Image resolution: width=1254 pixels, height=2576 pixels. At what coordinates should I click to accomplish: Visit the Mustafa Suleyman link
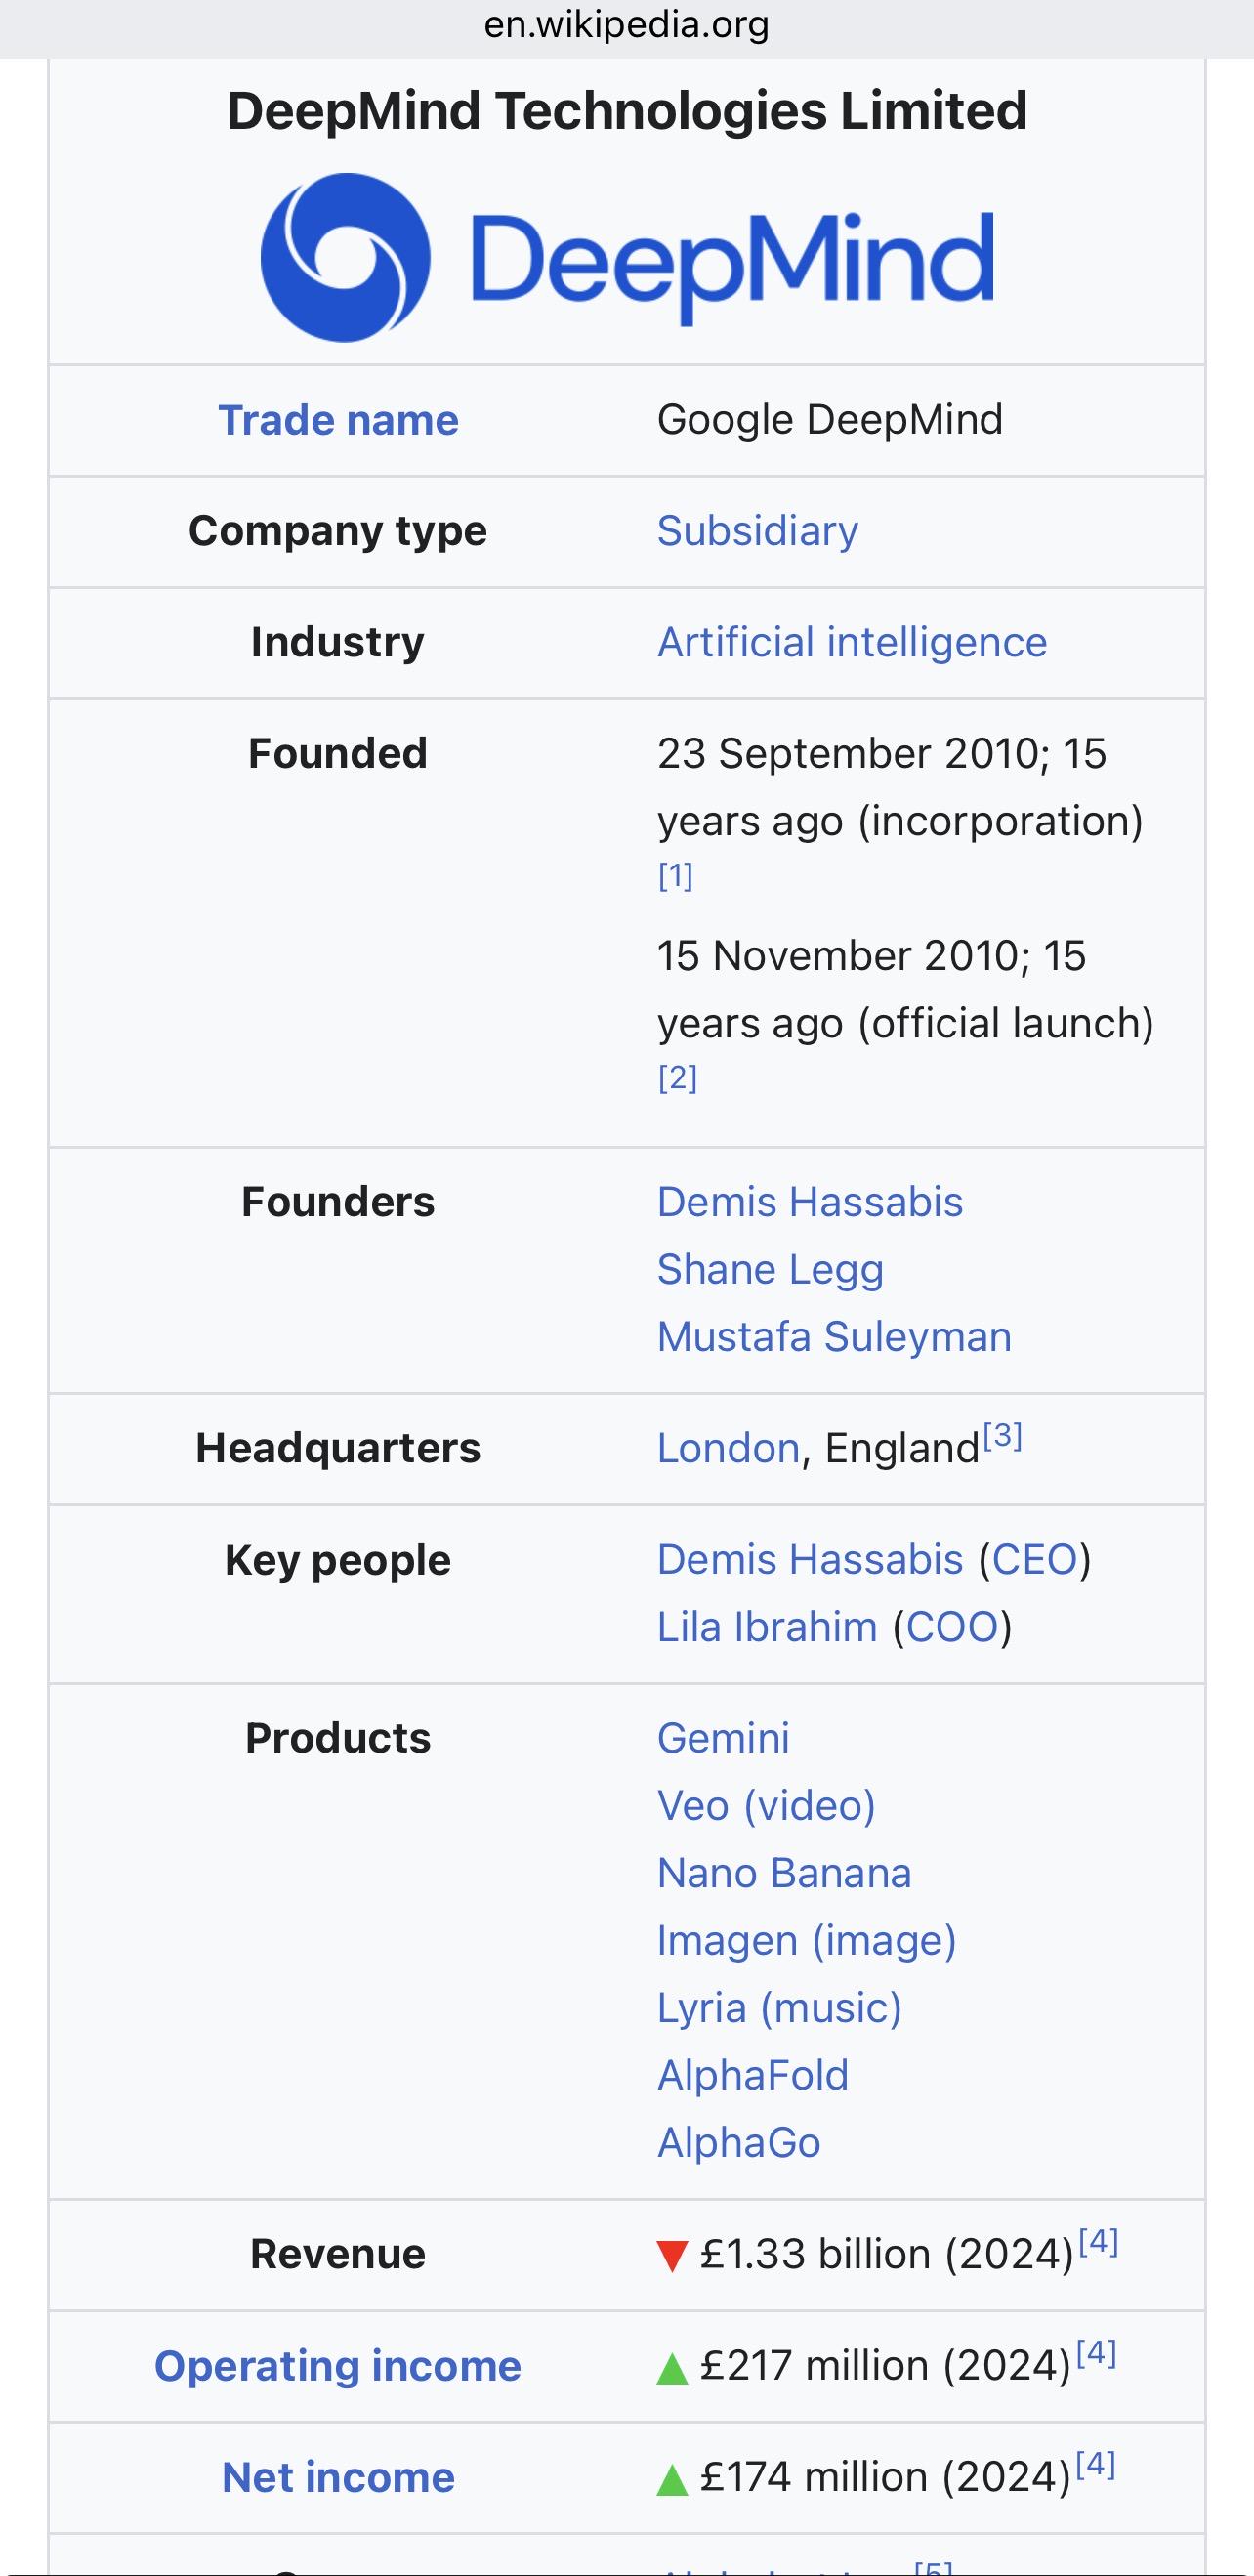click(x=834, y=1337)
